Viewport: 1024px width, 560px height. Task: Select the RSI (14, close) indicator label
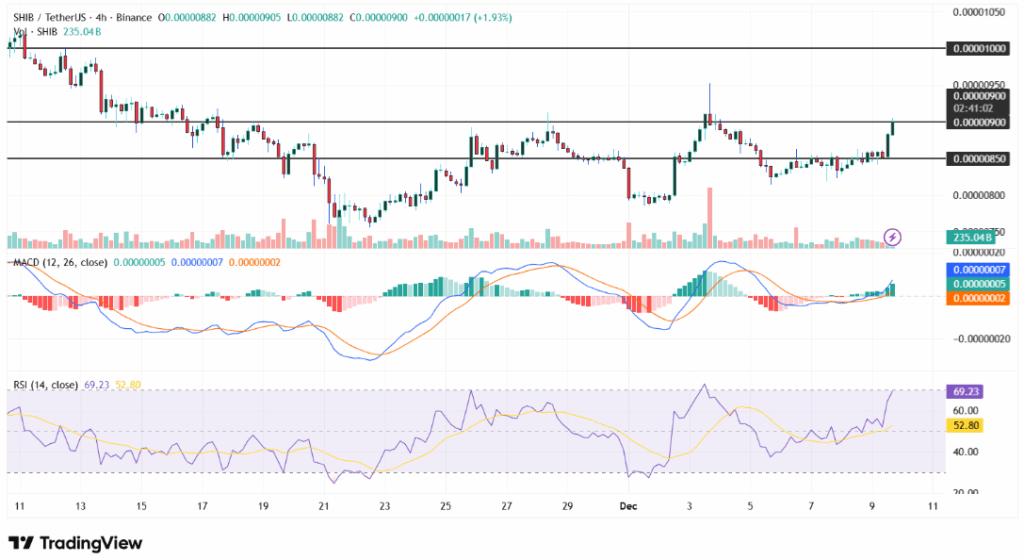pos(47,383)
